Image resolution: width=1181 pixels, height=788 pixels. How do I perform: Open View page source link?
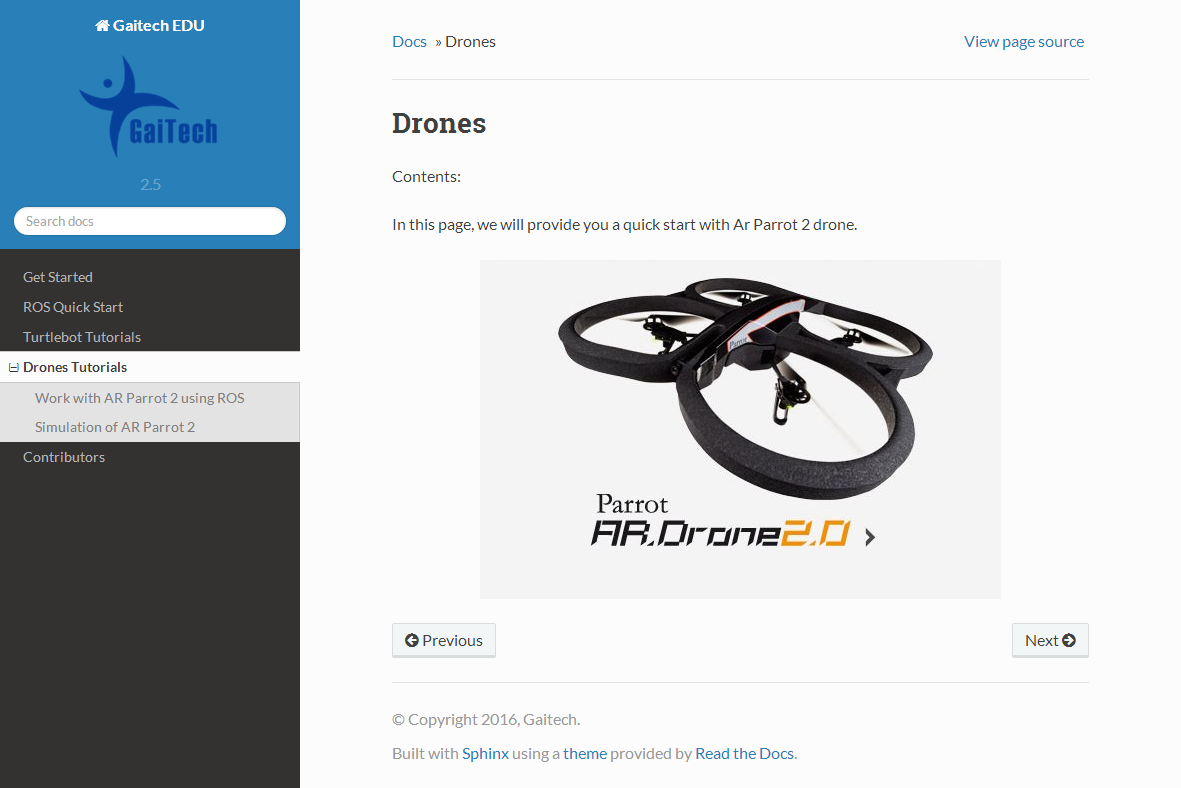tap(1024, 41)
